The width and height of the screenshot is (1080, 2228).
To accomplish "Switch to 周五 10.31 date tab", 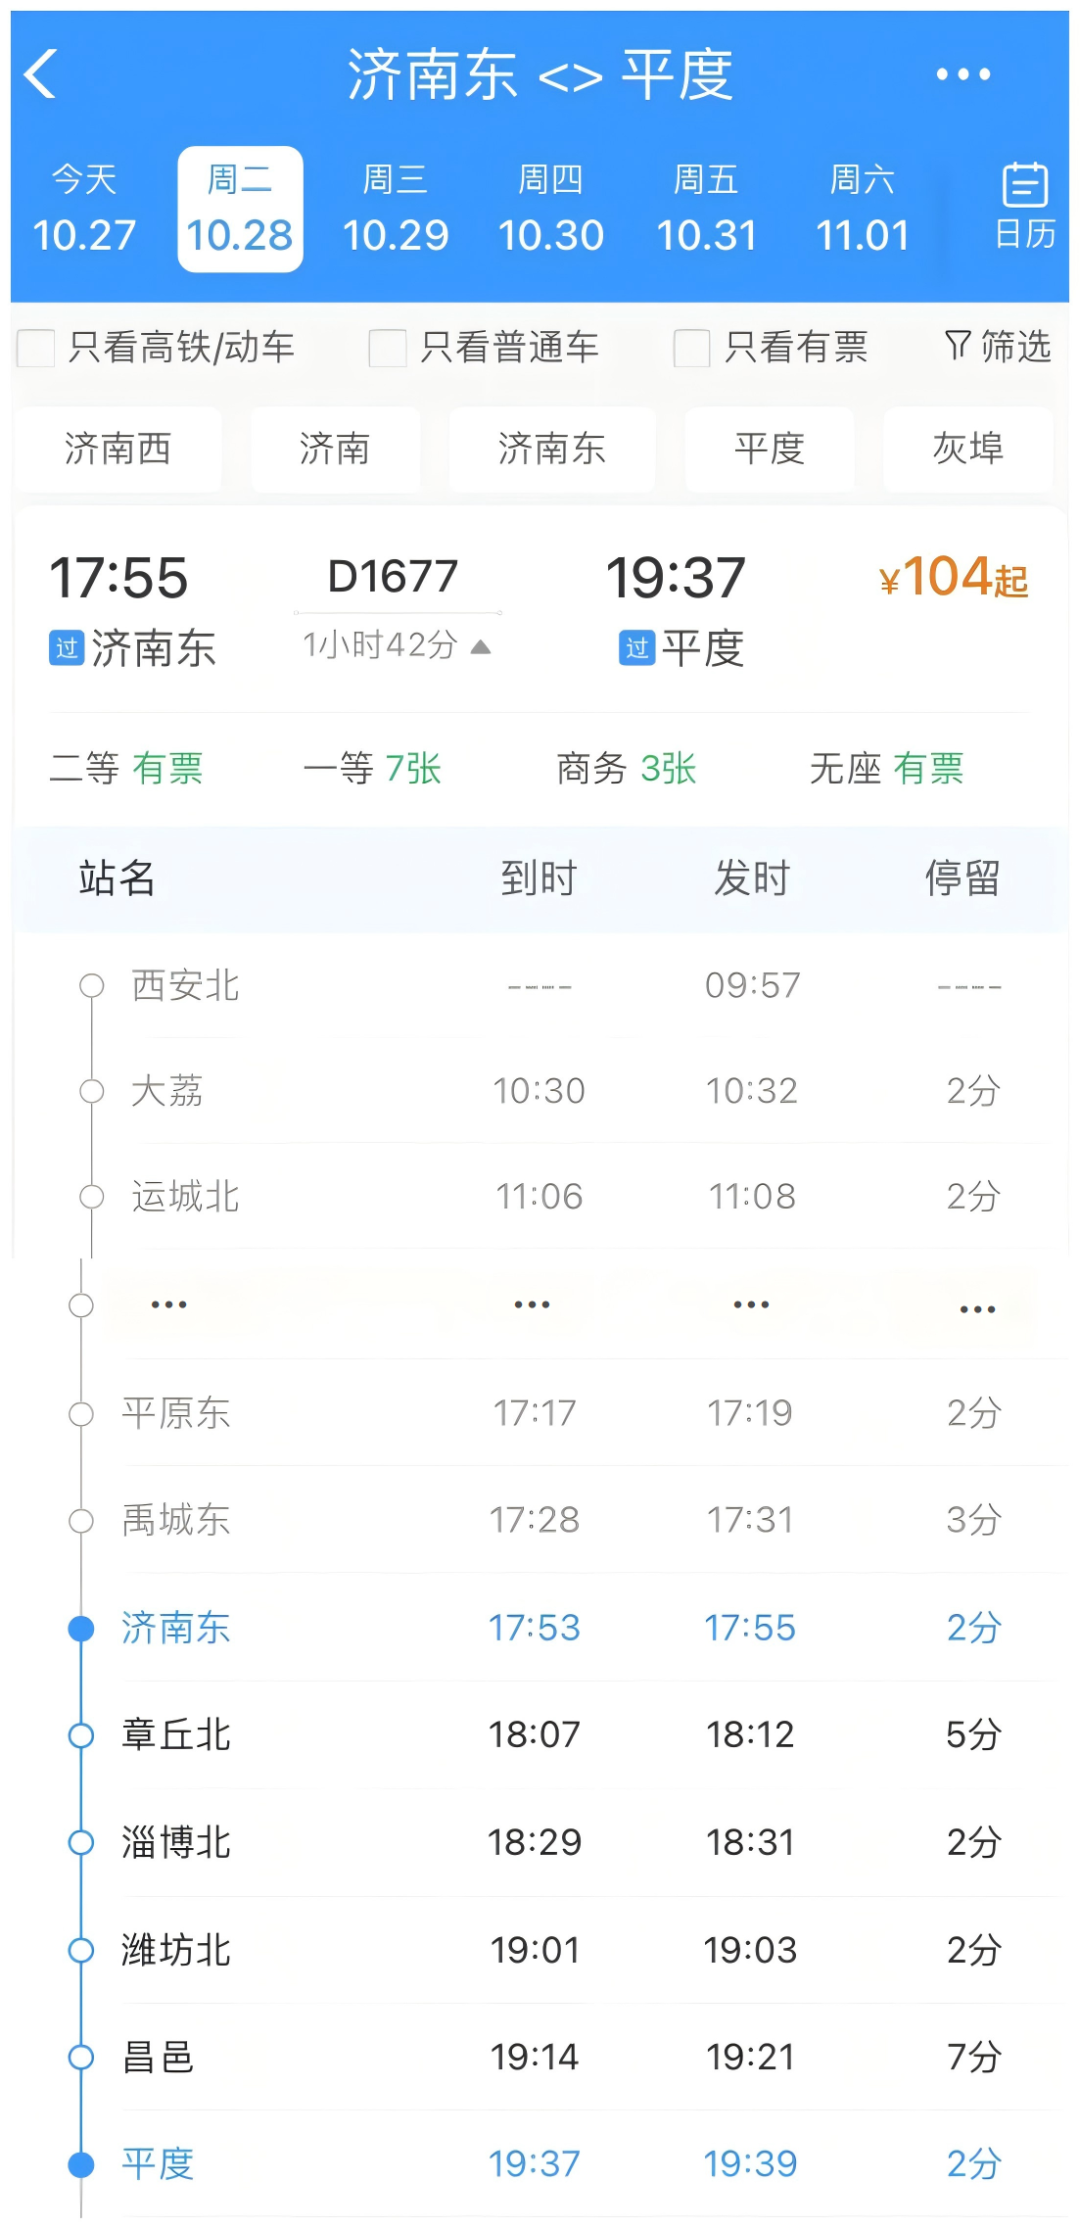I will pos(706,209).
